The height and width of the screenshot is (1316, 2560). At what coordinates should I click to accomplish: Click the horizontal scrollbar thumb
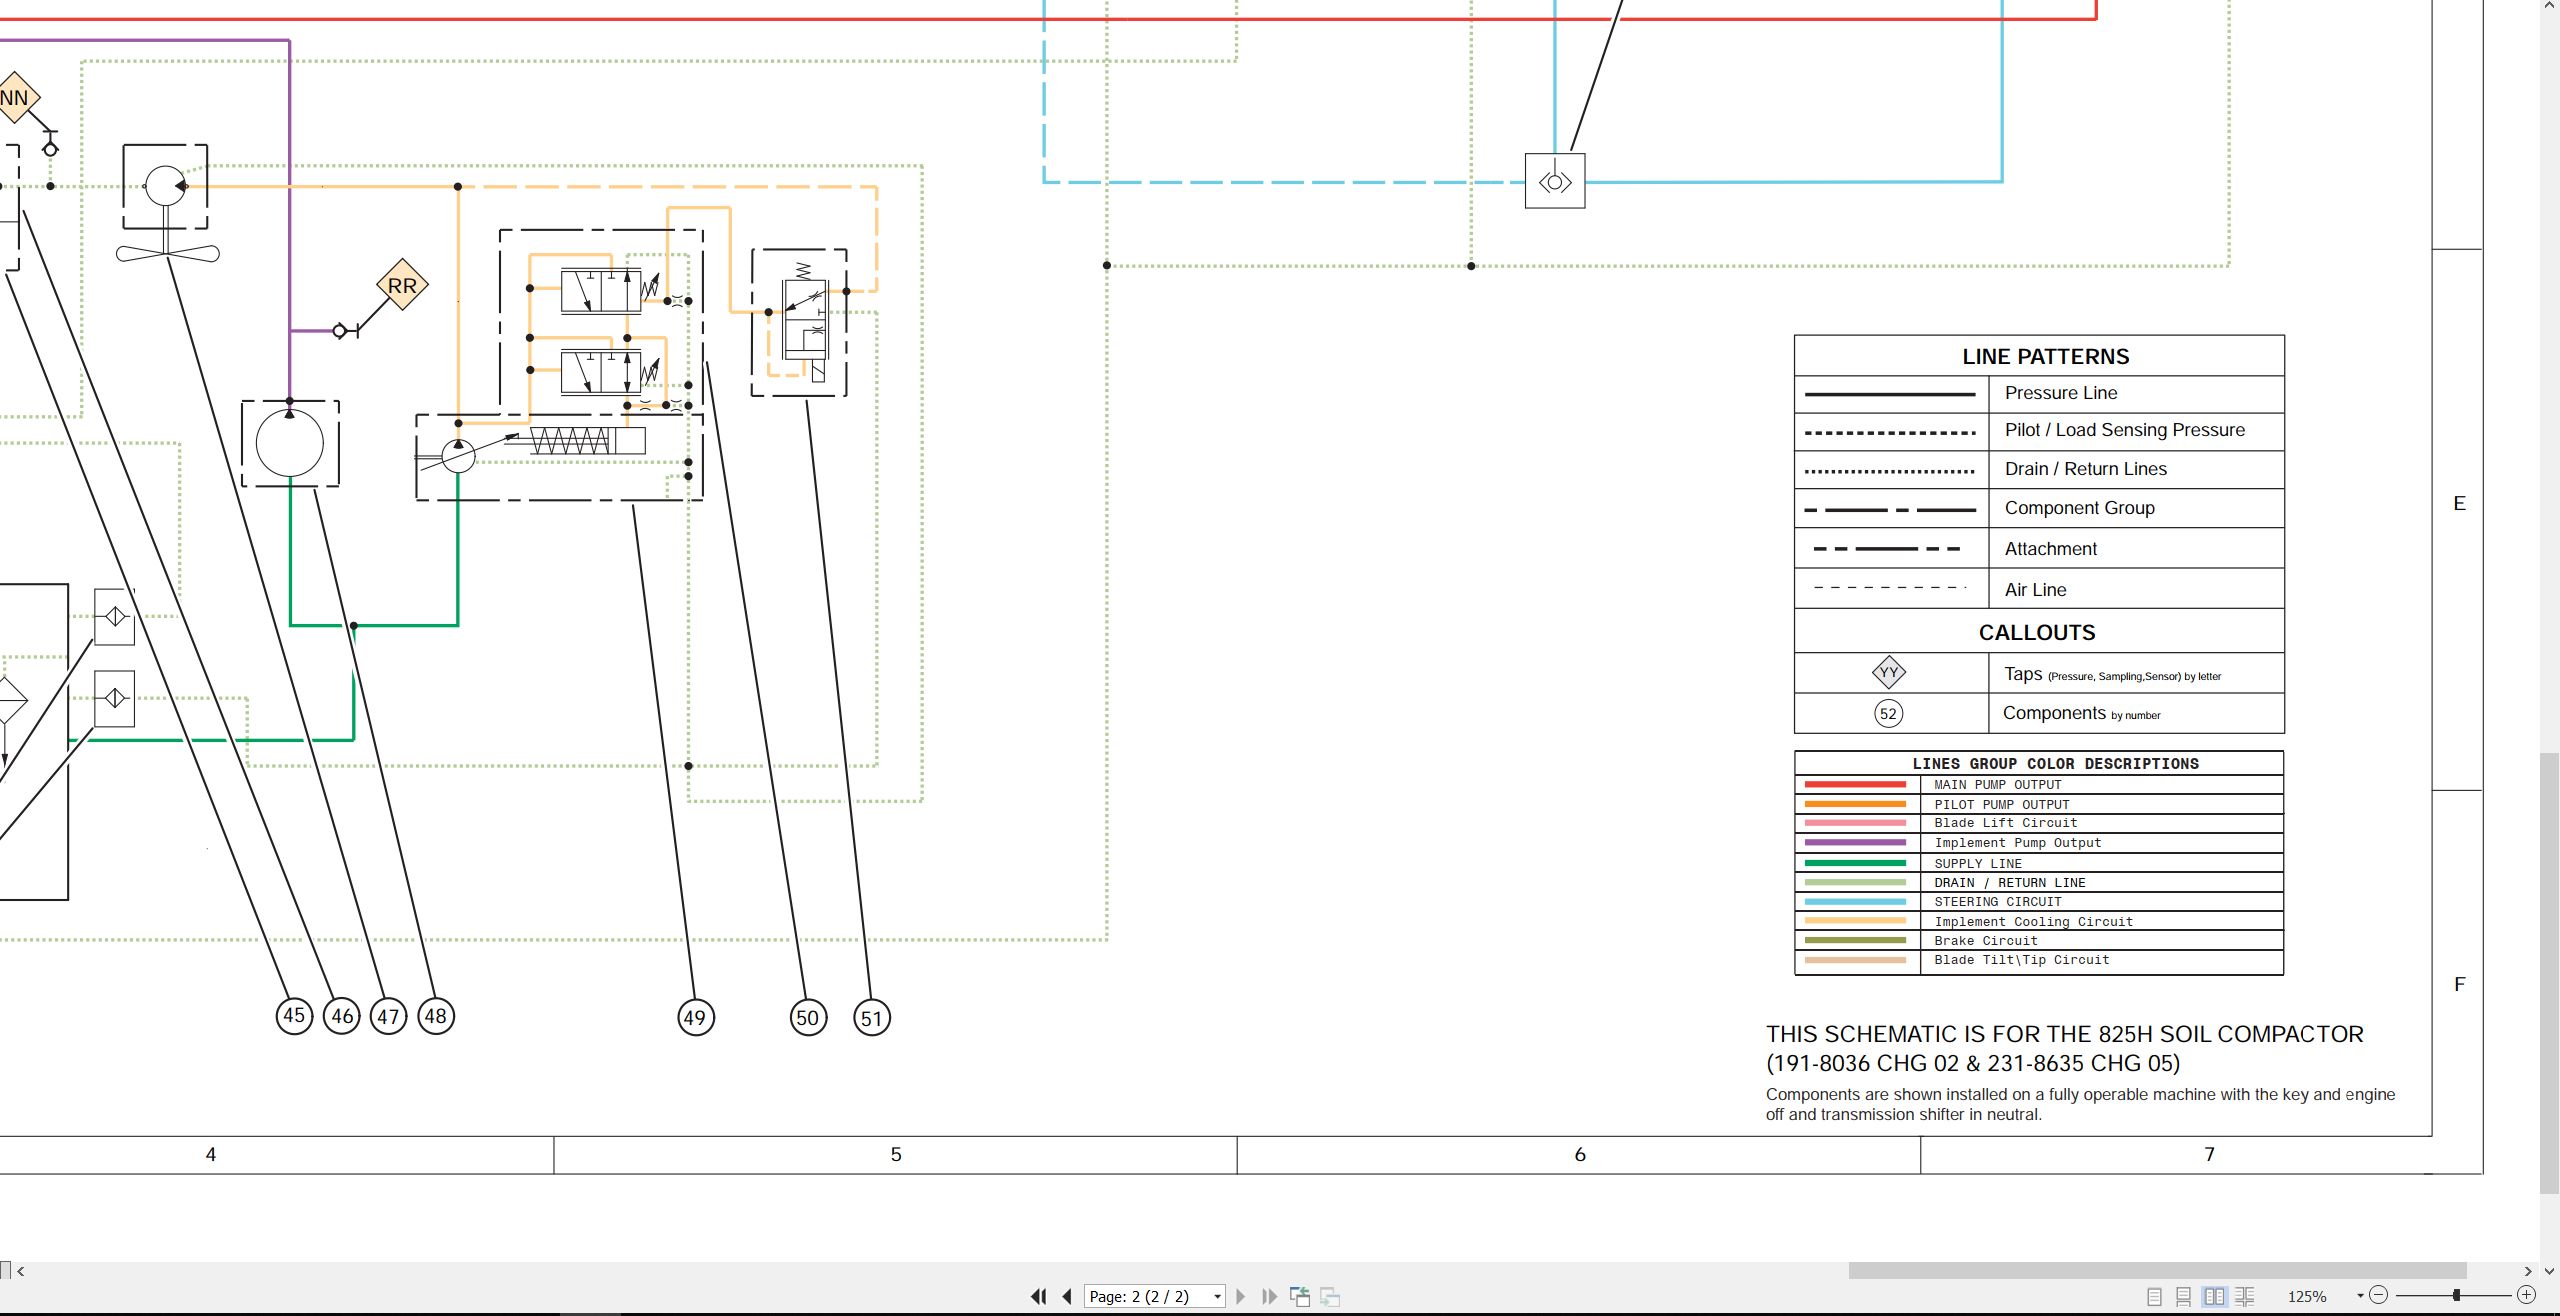point(2157,1271)
